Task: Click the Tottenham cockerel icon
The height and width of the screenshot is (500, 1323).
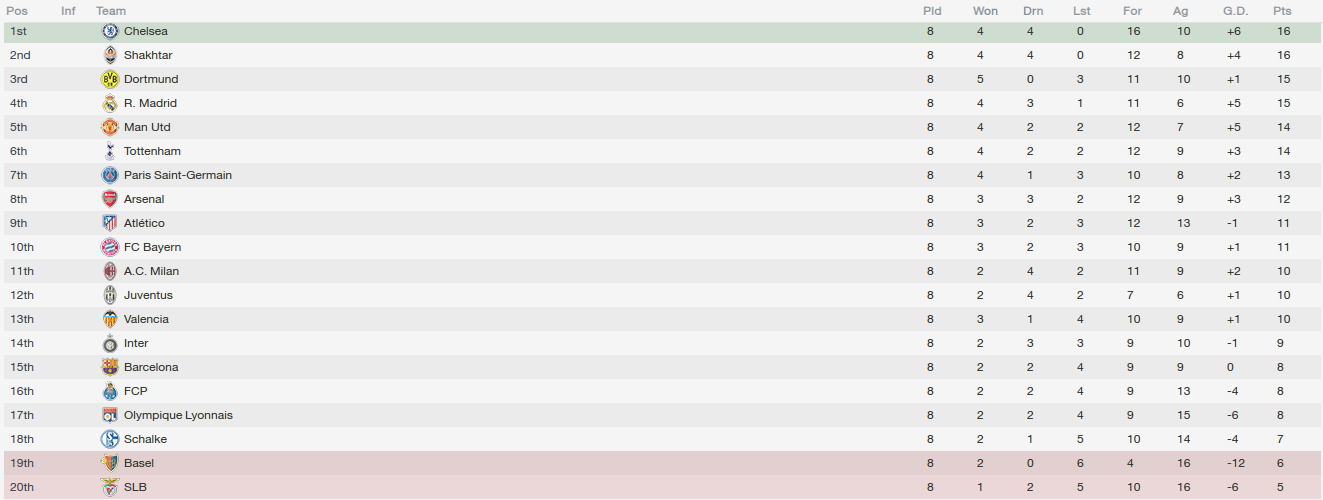Action: point(110,151)
